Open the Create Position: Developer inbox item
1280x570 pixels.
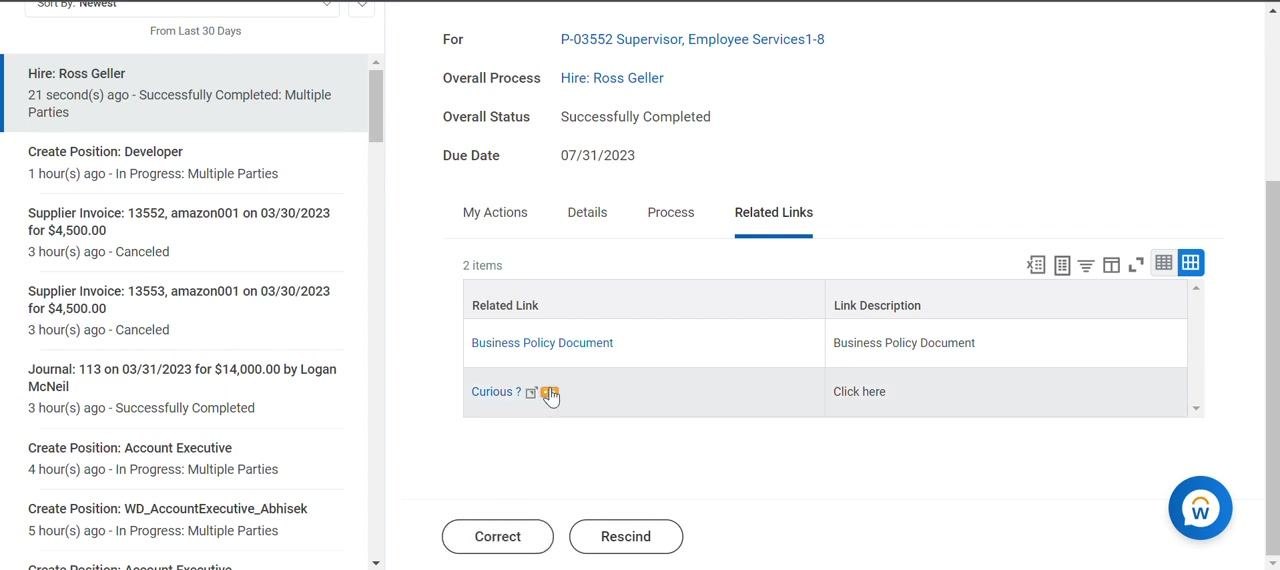185,162
